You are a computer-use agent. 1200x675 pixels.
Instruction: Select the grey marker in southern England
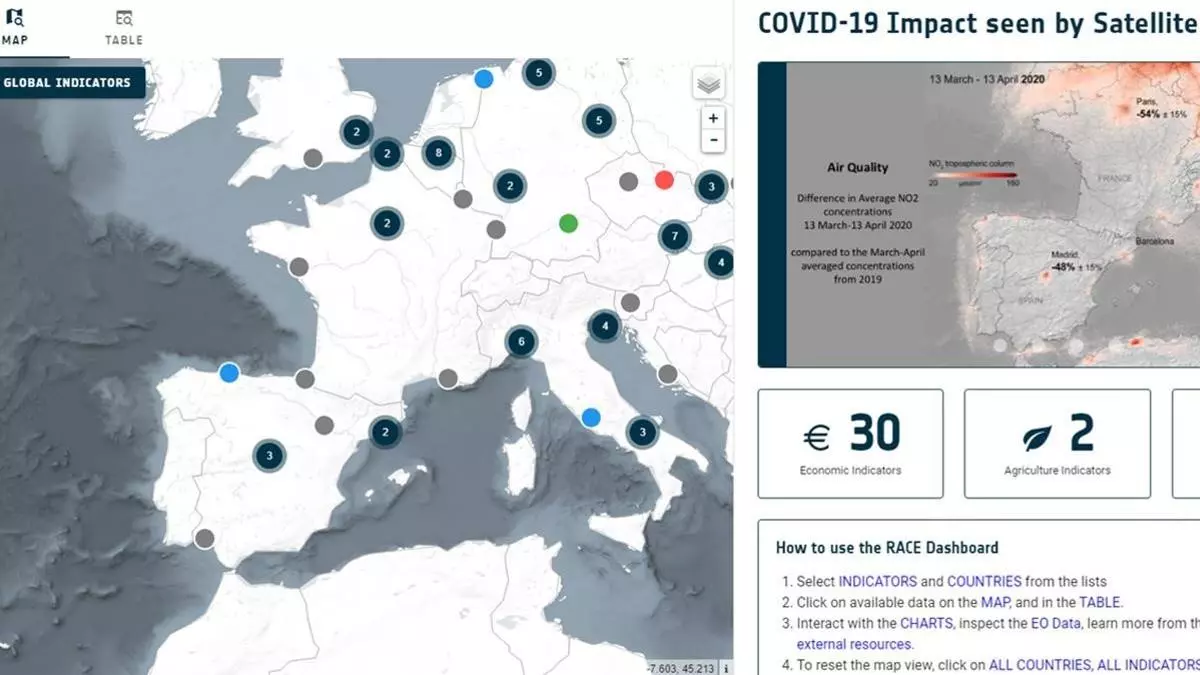point(313,158)
